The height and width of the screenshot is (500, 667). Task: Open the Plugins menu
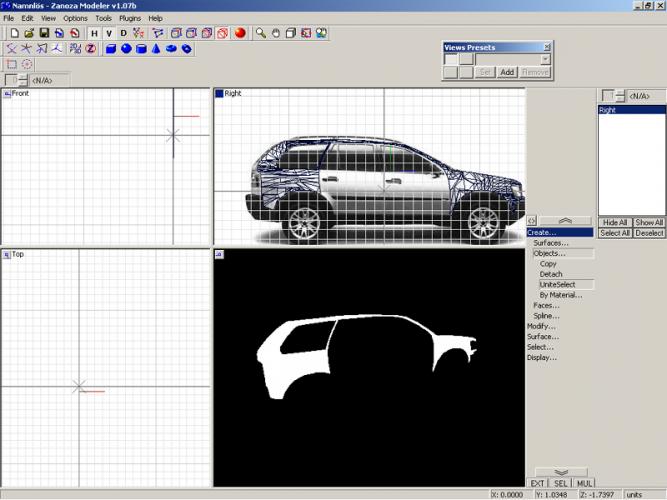[x=130, y=18]
